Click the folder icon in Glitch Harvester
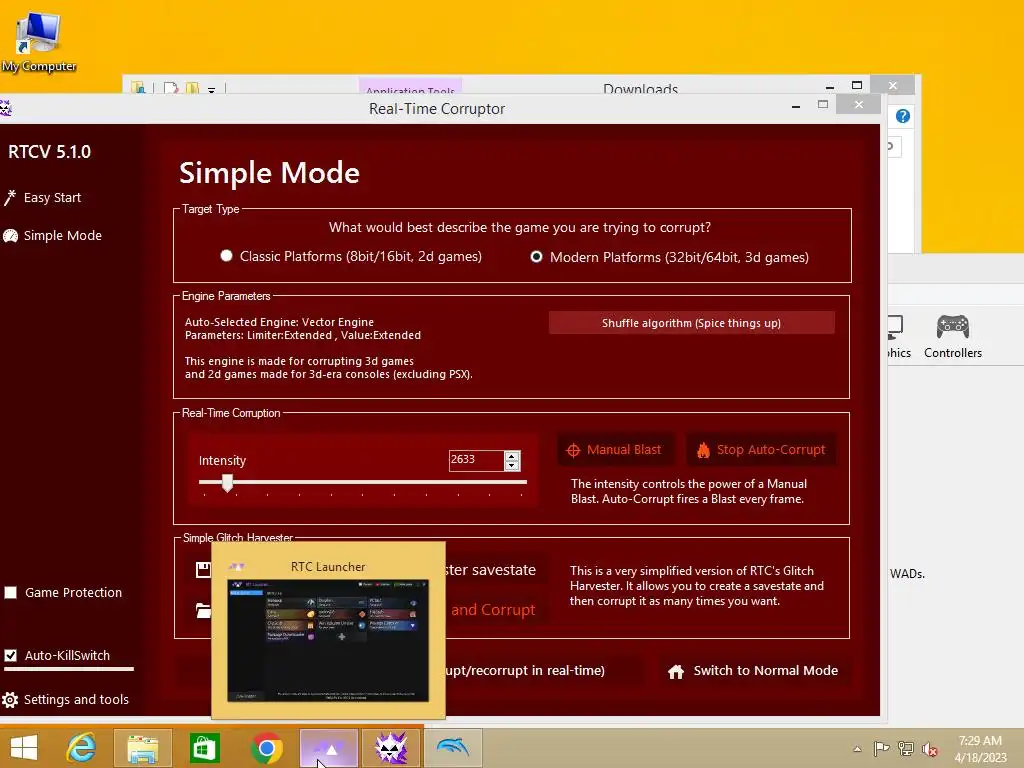1024x768 pixels. tap(203, 611)
